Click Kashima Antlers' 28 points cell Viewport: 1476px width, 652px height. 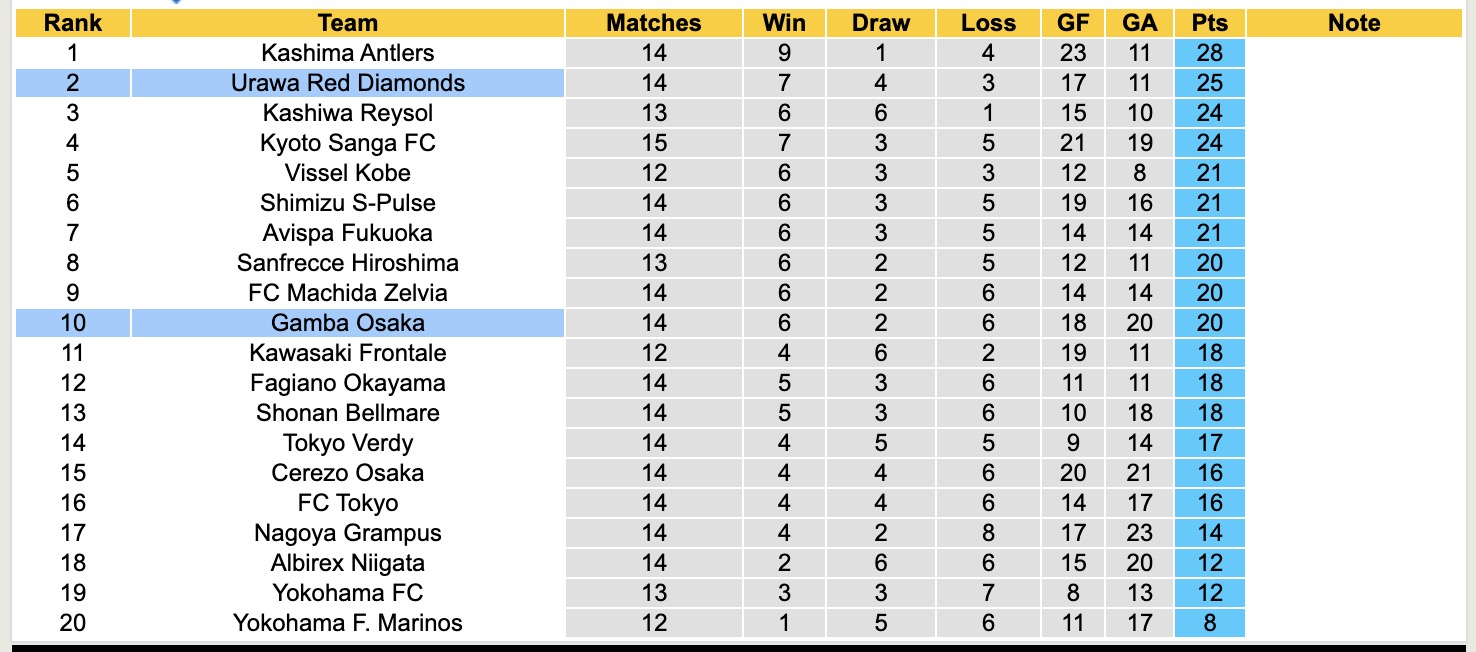point(1210,53)
